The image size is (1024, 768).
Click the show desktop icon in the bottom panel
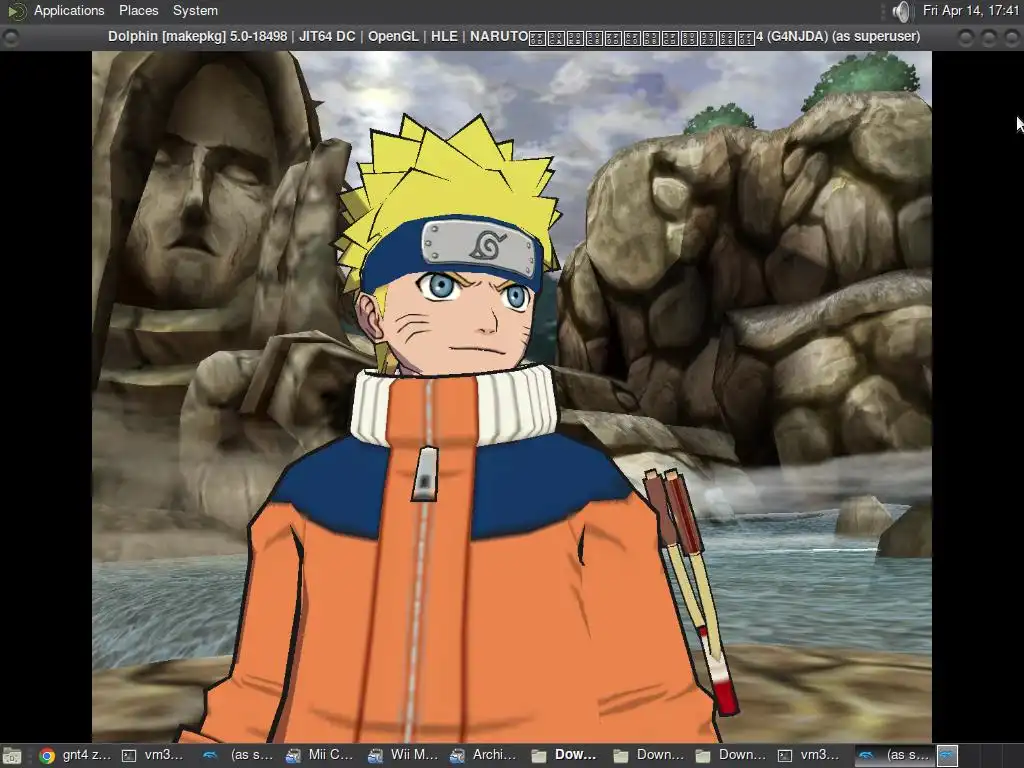pyautogui.click(x=12, y=756)
